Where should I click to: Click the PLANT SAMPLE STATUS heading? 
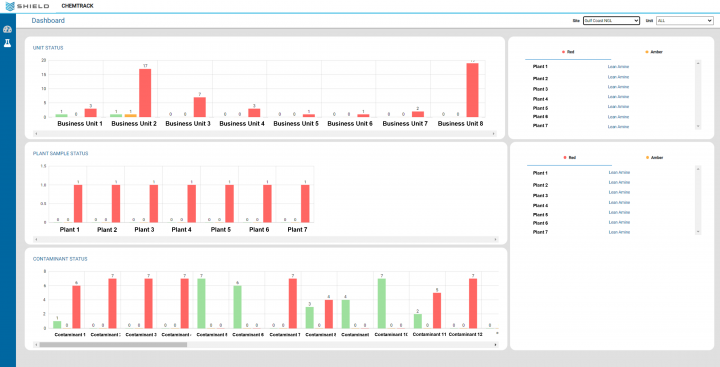60,153
